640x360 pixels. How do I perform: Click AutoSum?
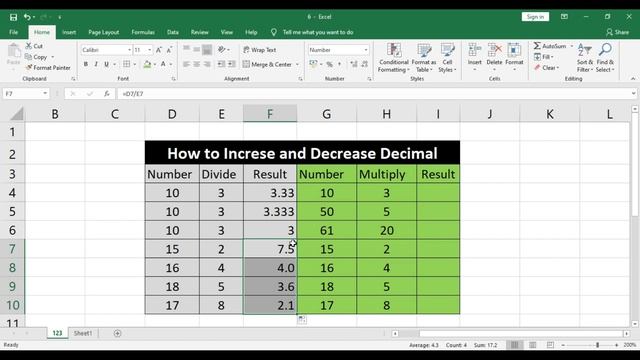[550, 46]
